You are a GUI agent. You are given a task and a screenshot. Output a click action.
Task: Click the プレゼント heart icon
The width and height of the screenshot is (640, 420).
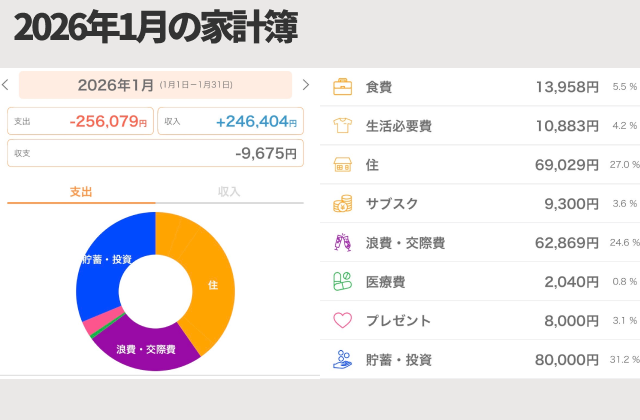click(342, 321)
